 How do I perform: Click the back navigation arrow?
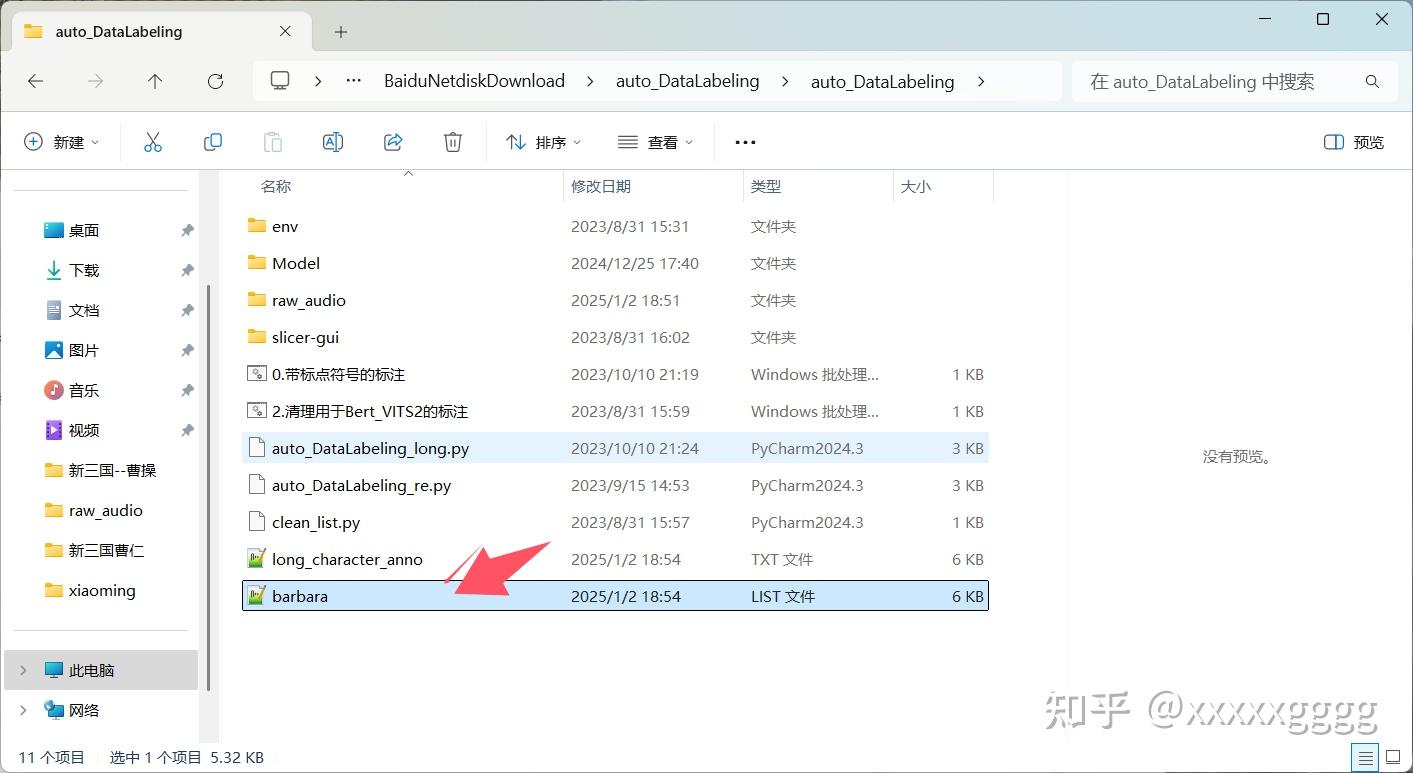coord(36,81)
